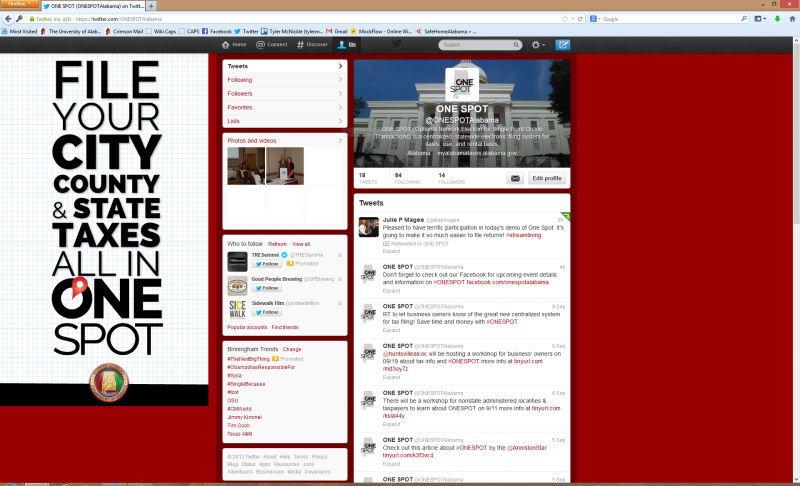Open the second photo thumbnail
The image size is (800, 486).
(x=285, y=166)
